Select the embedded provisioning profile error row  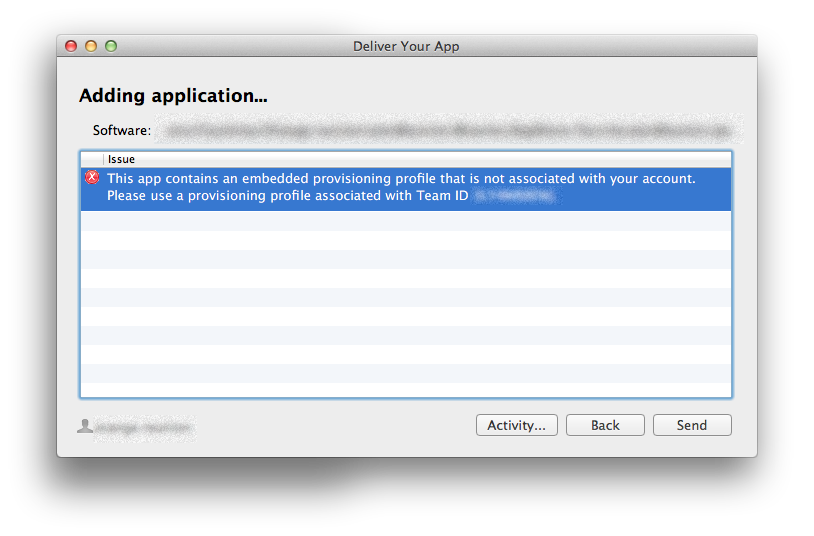[406, 189]
